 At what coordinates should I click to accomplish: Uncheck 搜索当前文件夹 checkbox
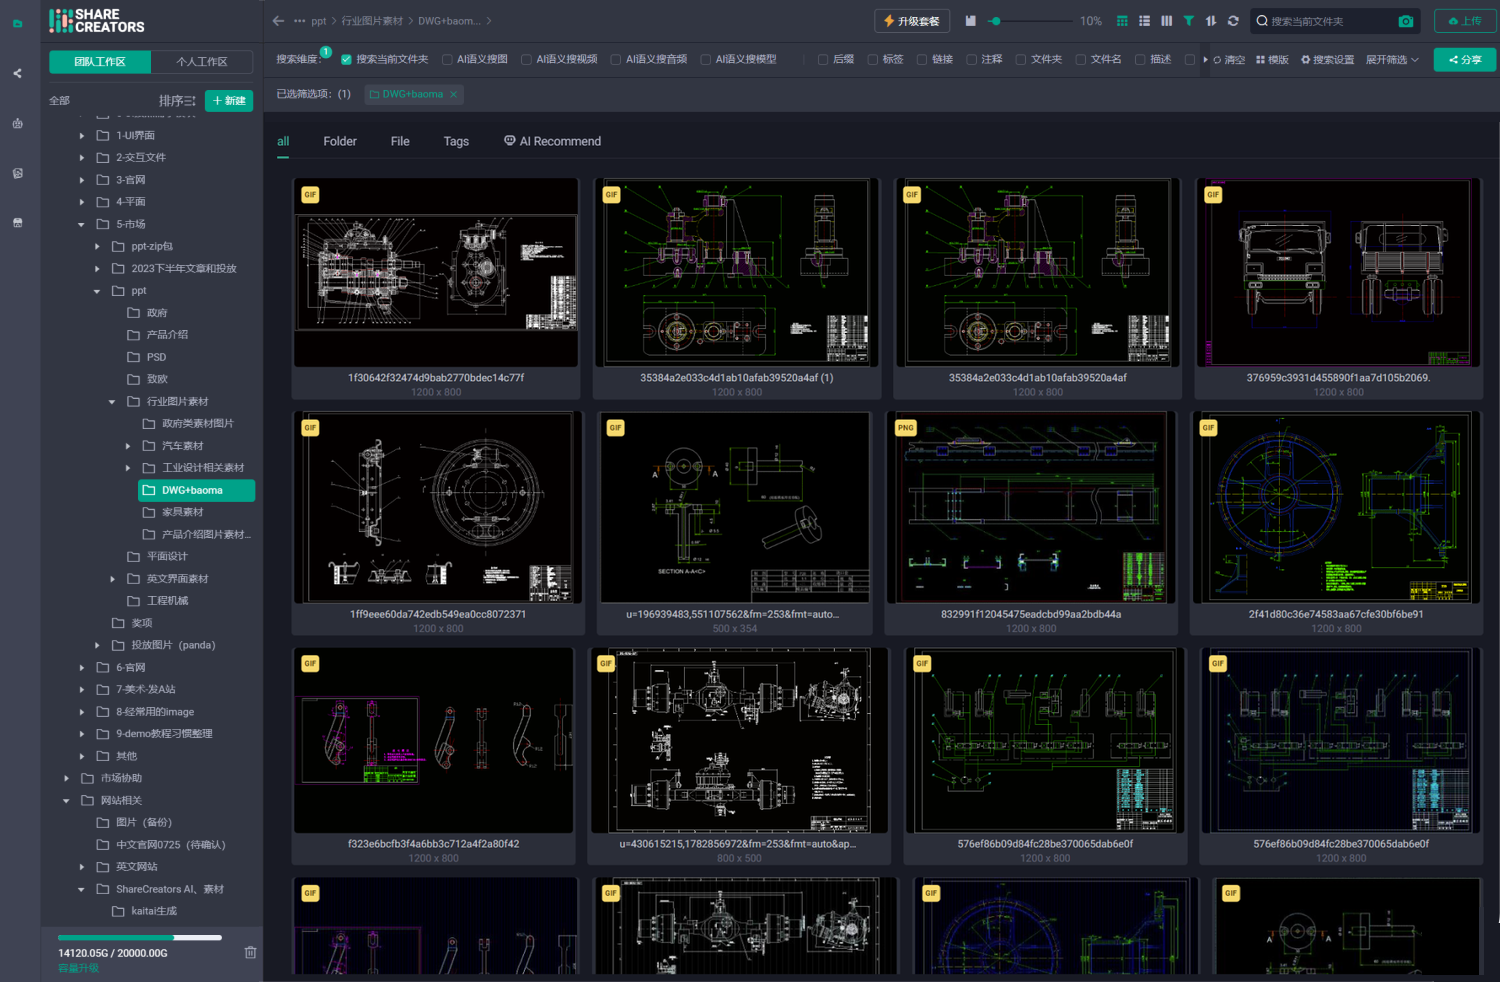coord(346,60)
